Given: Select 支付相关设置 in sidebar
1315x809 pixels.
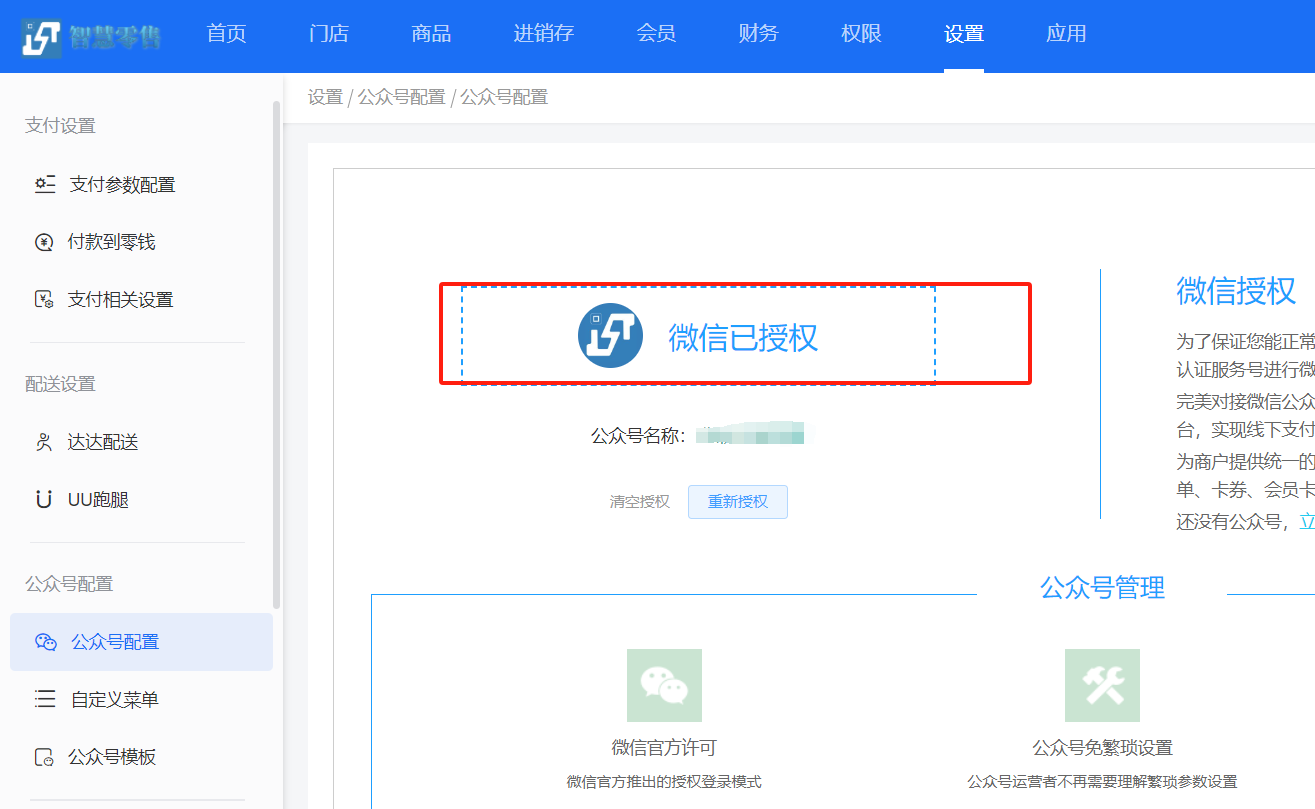Looking at the screenshot, I should [141, 299].
